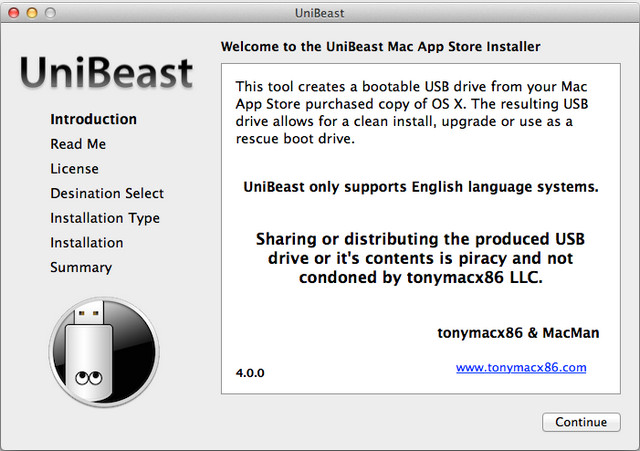Open the www.tonymacx86.com link
Image resolution: width=640 pixels, height=451 pixels.
[520, 367]
